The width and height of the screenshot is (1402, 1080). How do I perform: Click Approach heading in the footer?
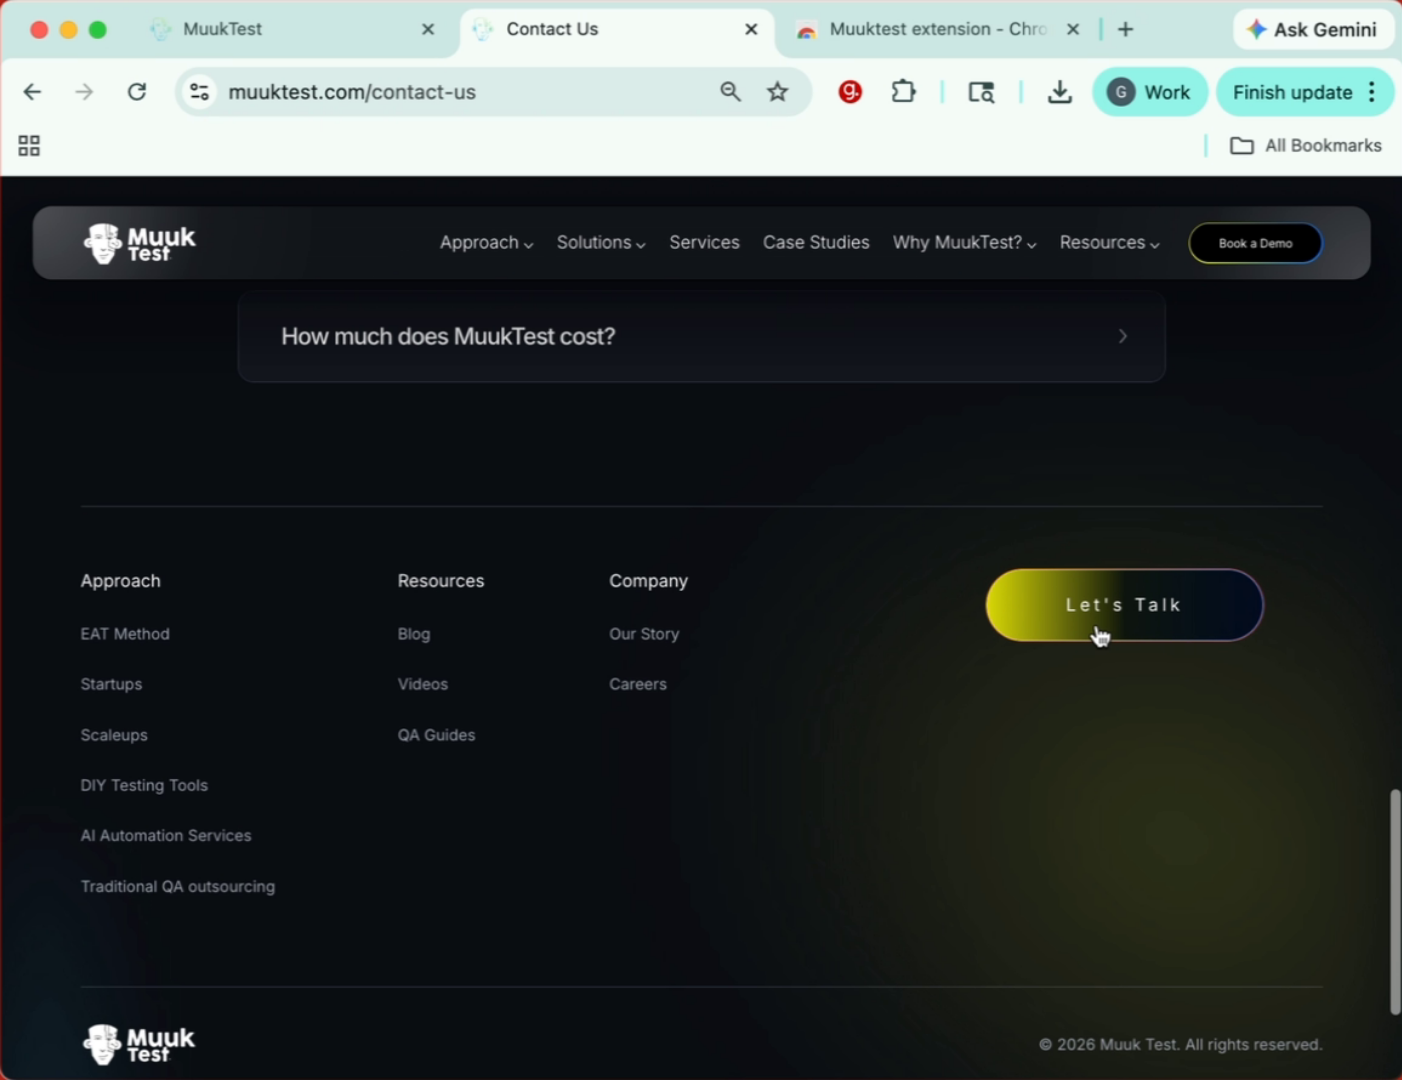(120, 581)
